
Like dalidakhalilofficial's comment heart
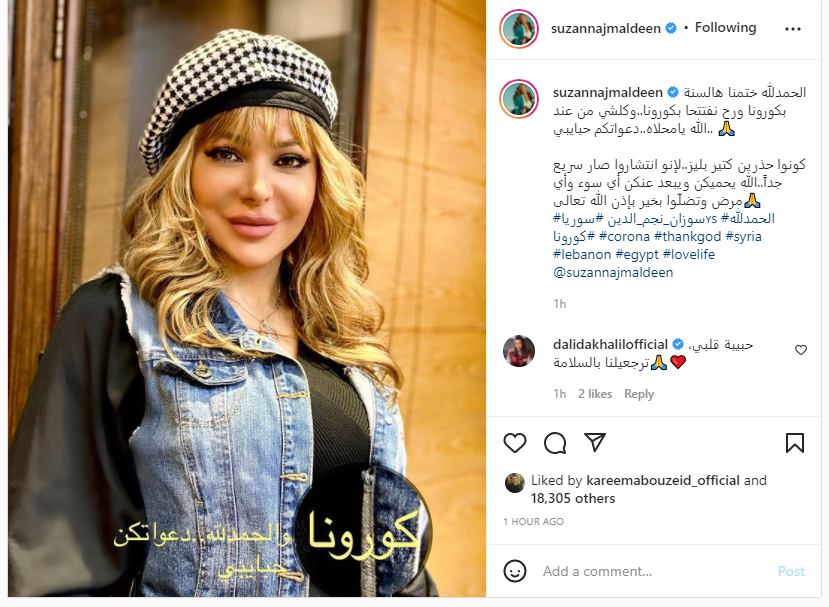click(801, 350)
